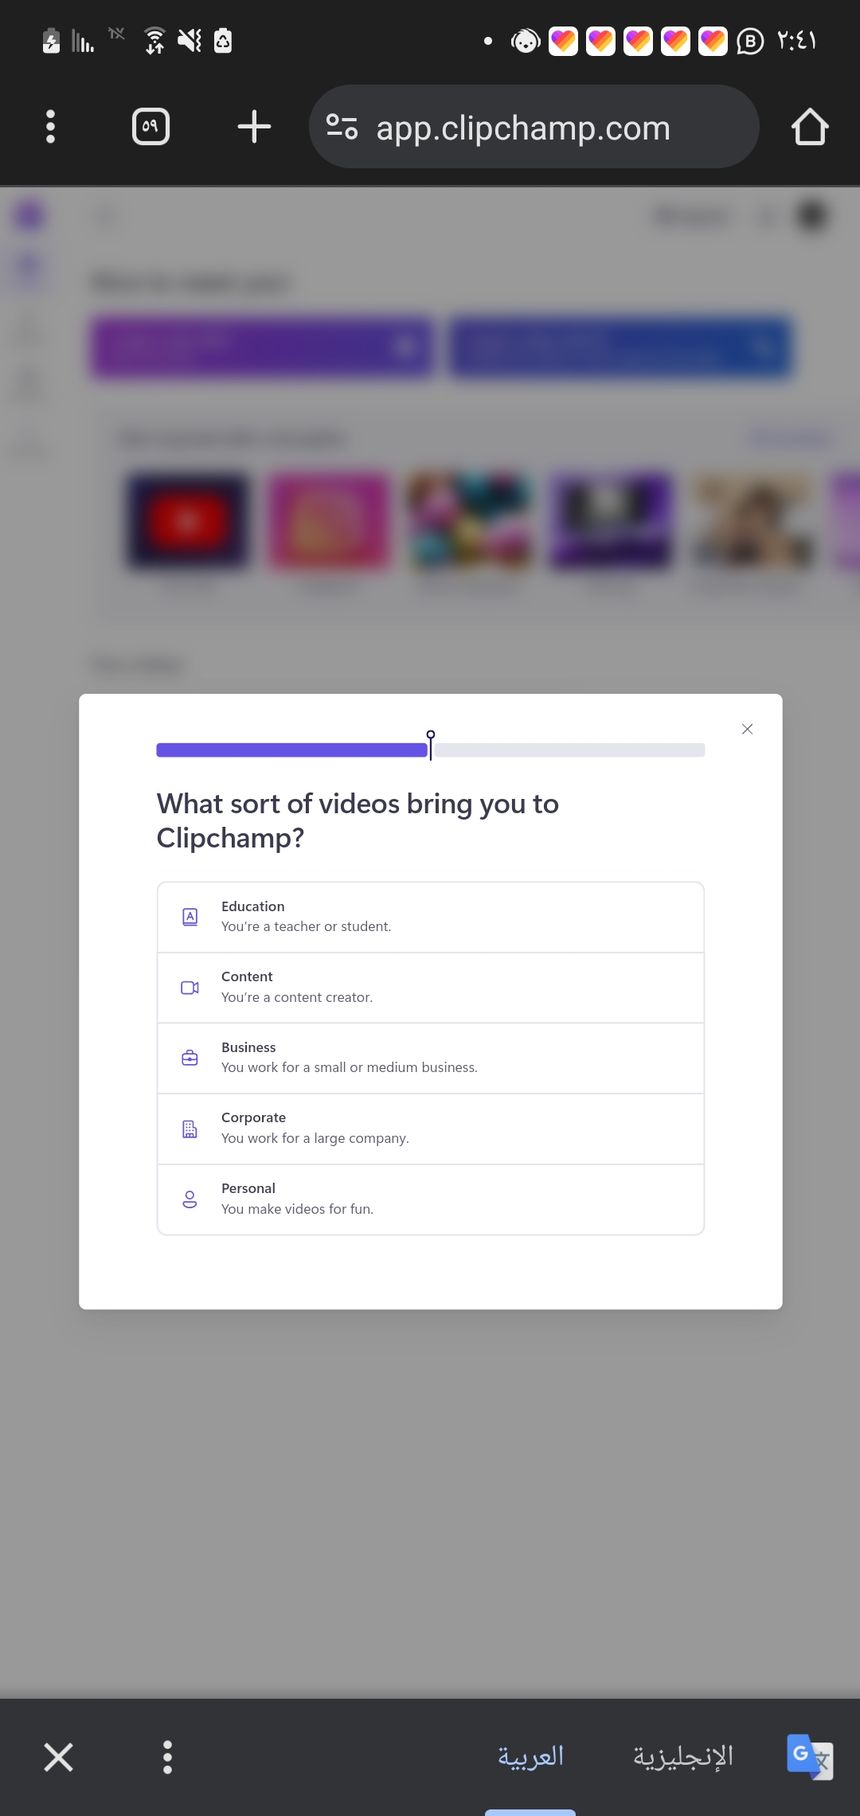Open translate bar more options menu

(168, 1757)
